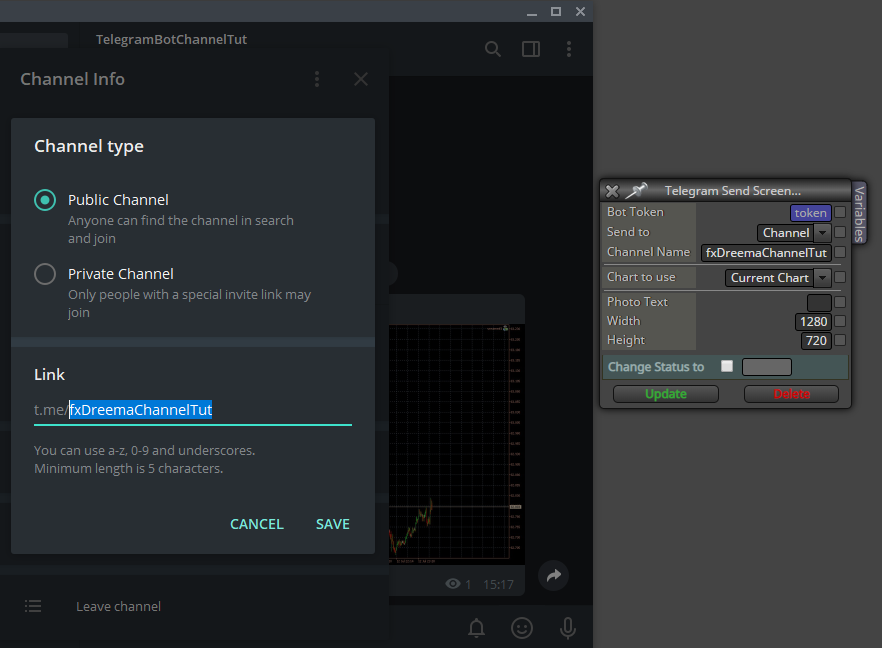This screenshot has height=648, width=882.
Task: Open the Channel Info three-dot options
Action: point(317,79)
